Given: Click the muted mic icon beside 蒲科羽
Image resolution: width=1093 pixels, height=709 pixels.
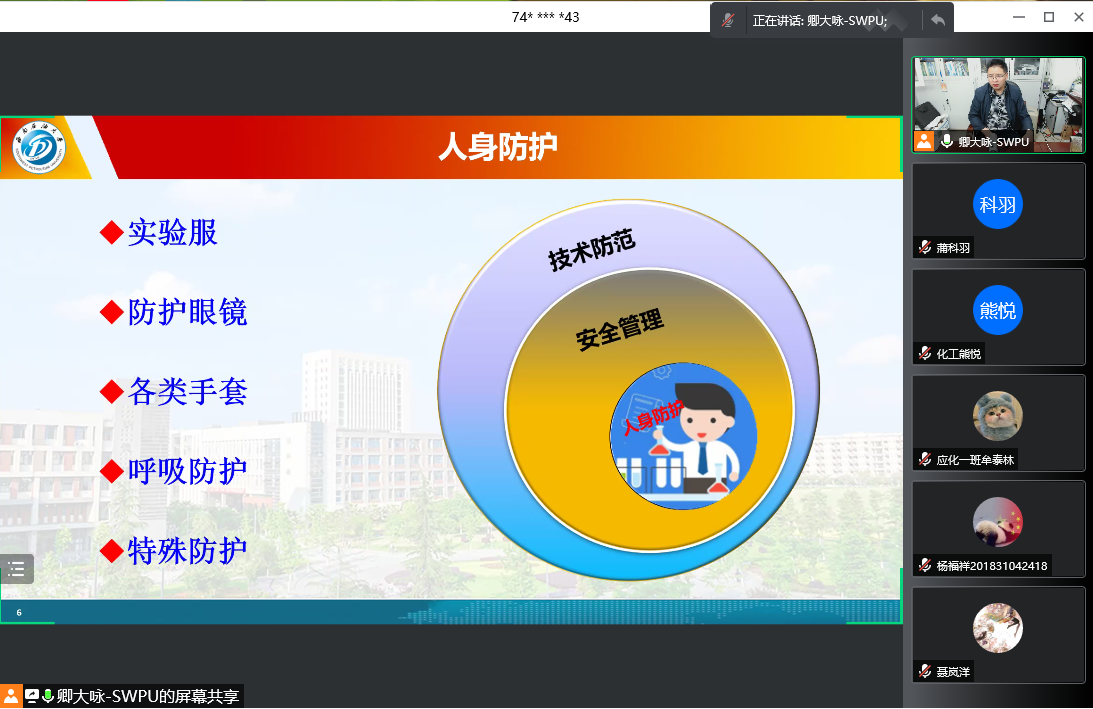Looking at the screenshot, I should [925, 248].
